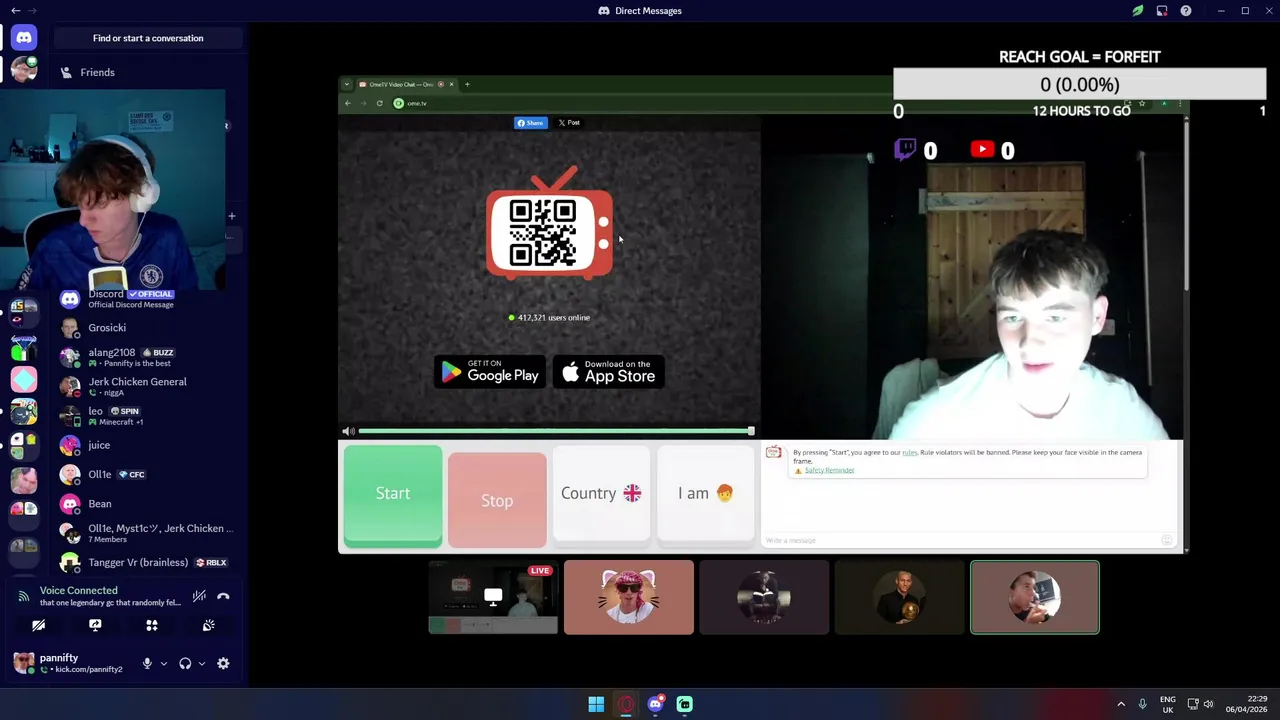1280x720 pixels.
Task: Expand audio output options arrow
Action: pos(201,663)
